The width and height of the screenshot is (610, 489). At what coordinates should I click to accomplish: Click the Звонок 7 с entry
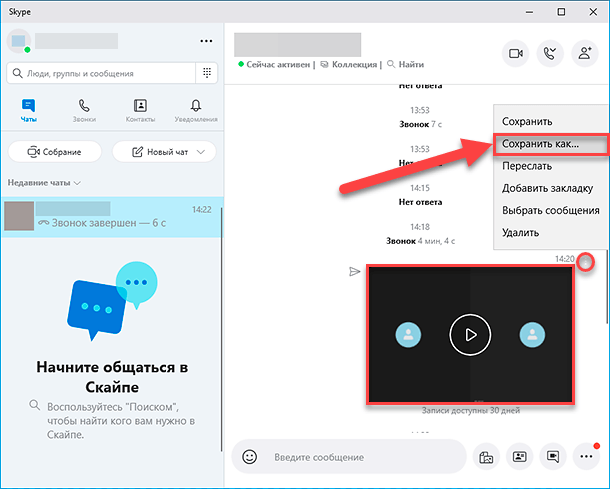[420, 124]
